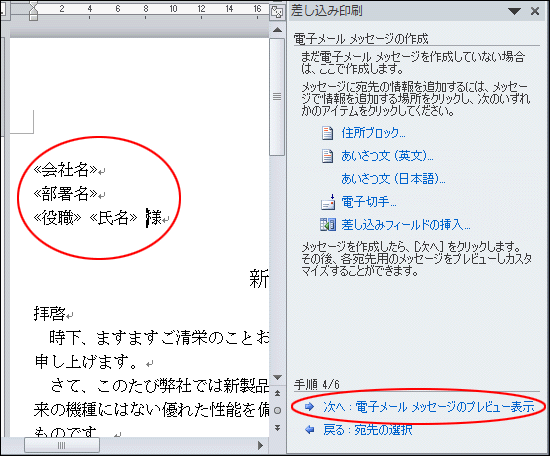Click the «会社名» merge field in document
550x456 pixels.
65,170
